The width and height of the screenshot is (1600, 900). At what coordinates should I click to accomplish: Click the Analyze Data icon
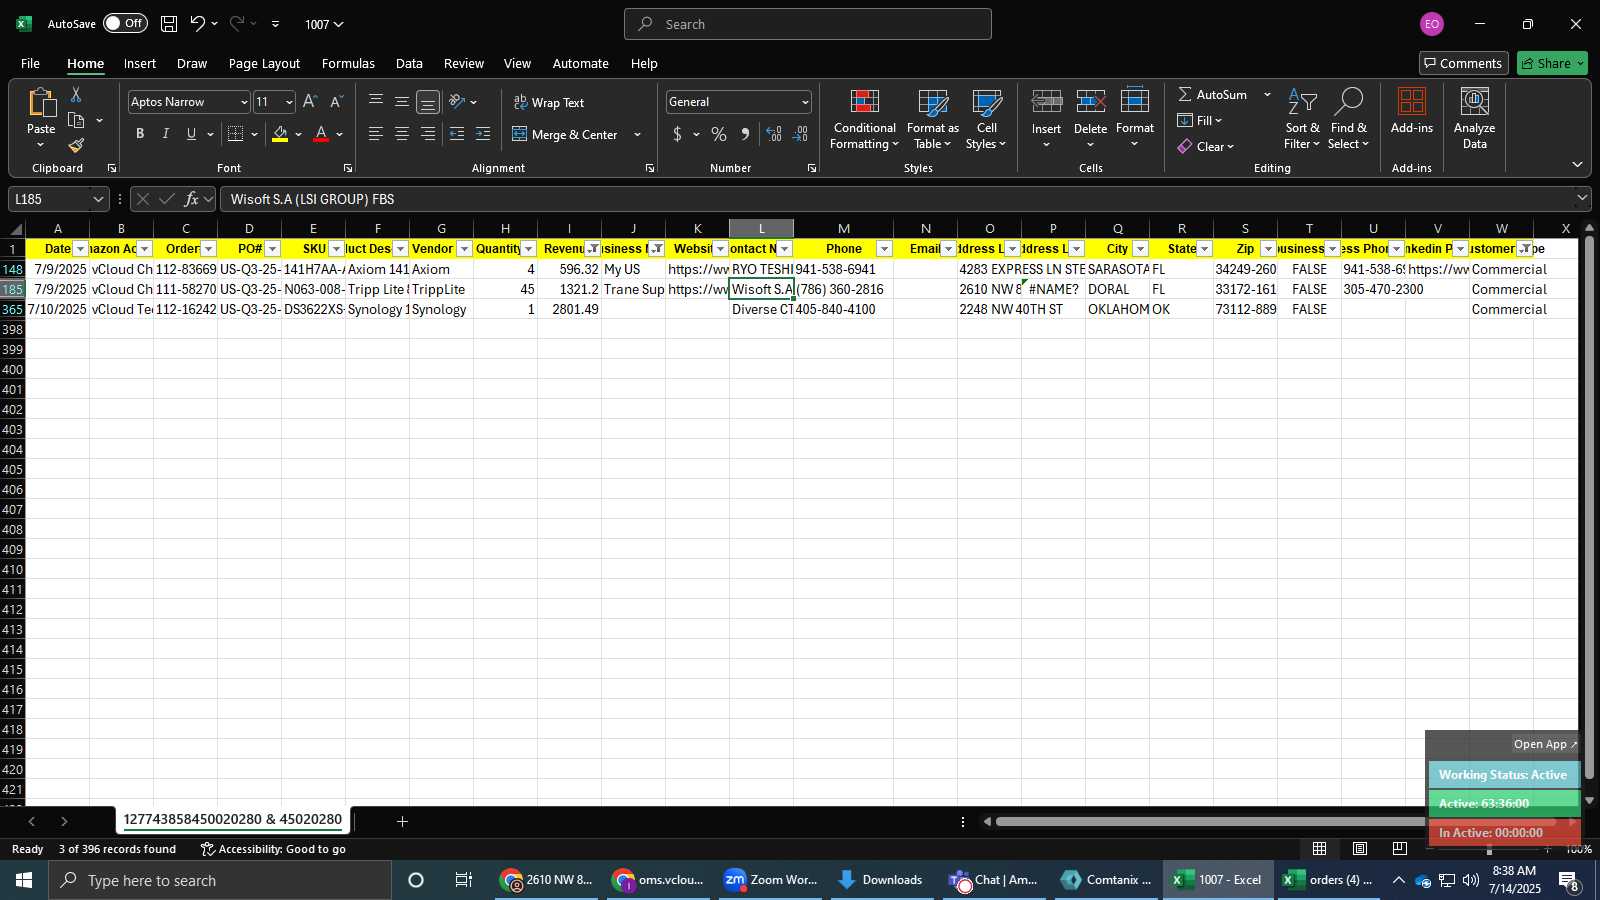(x=1474, y=102)
